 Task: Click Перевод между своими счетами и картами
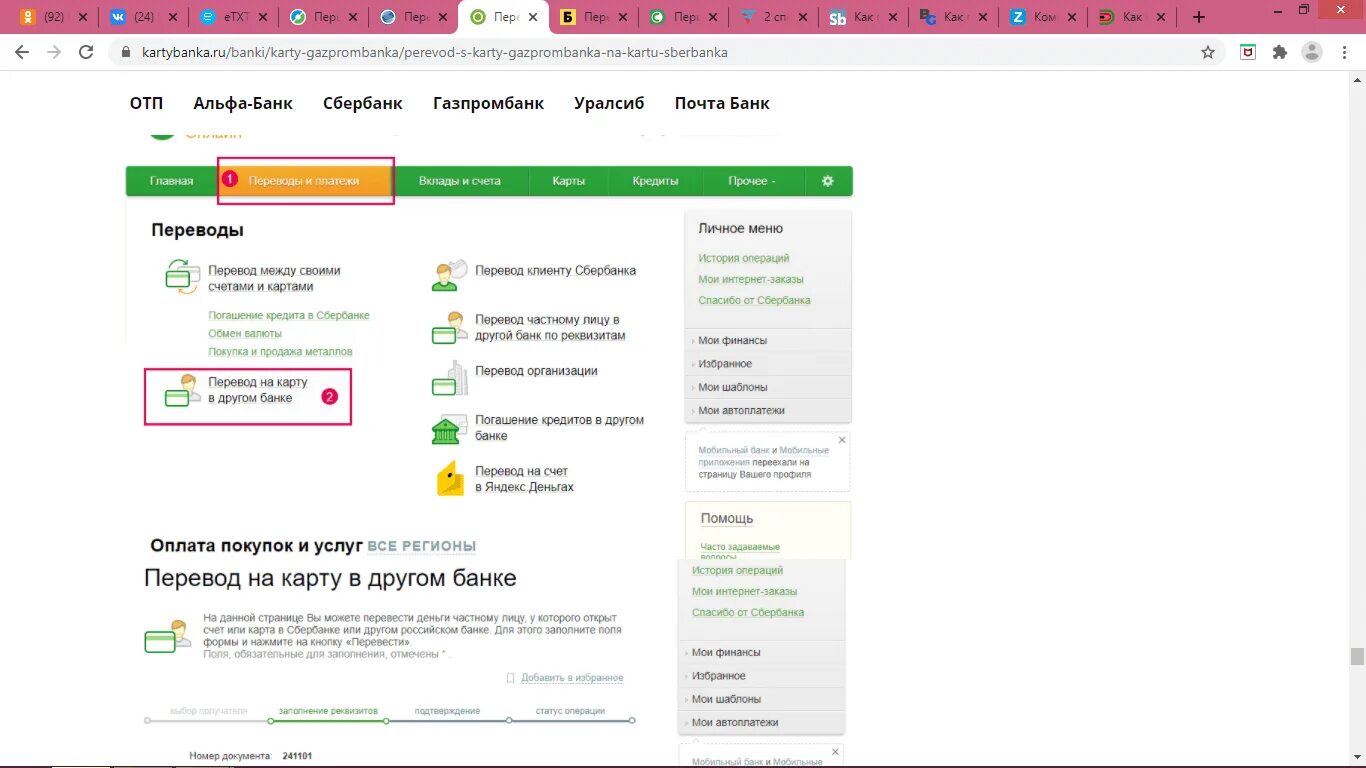[x=274, y=278]
